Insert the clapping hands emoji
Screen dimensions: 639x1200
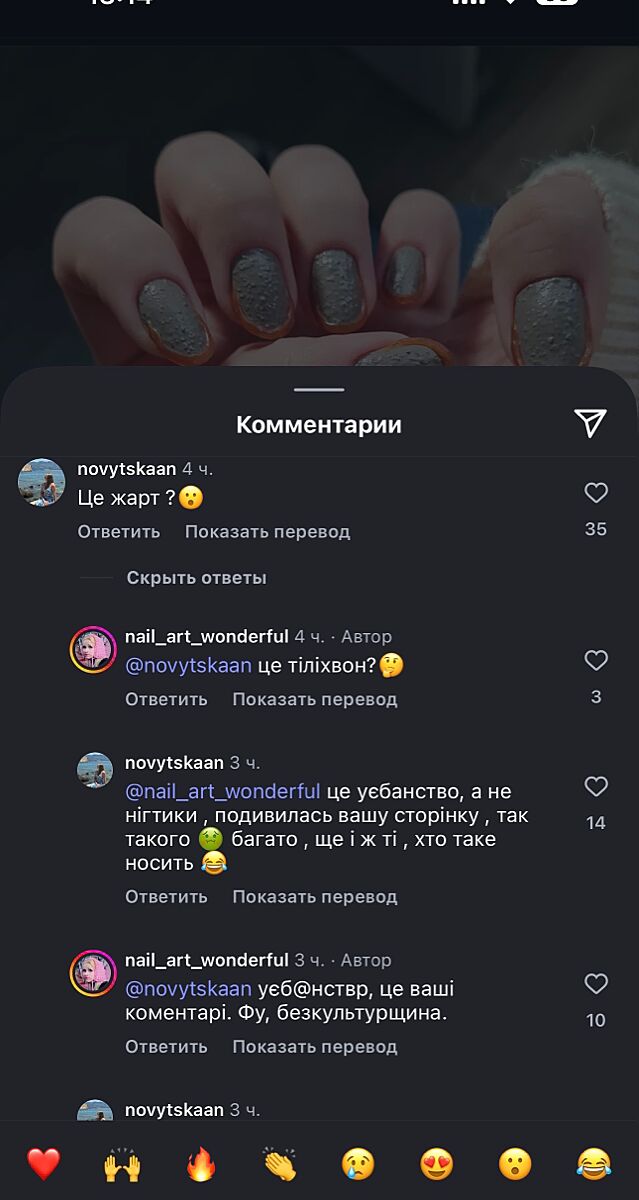tap(280, 1164)
